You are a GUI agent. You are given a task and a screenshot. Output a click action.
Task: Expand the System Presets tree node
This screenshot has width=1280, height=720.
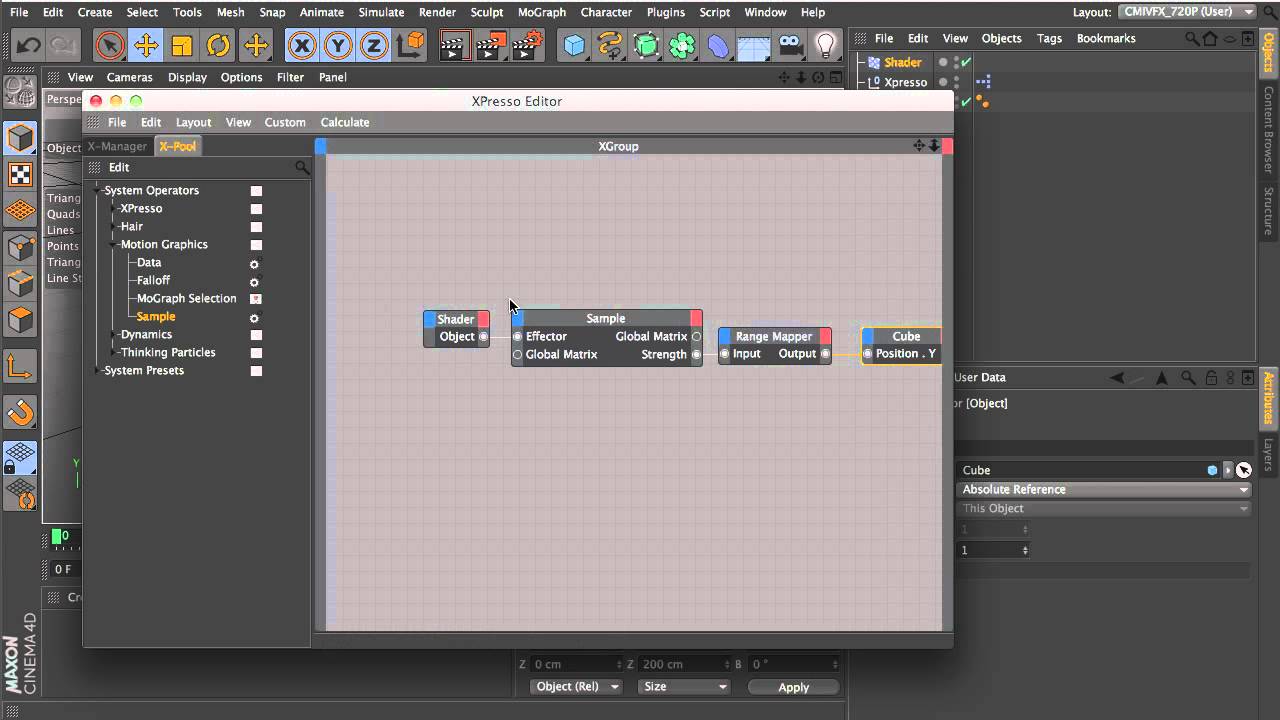click(x=98, y=371)
